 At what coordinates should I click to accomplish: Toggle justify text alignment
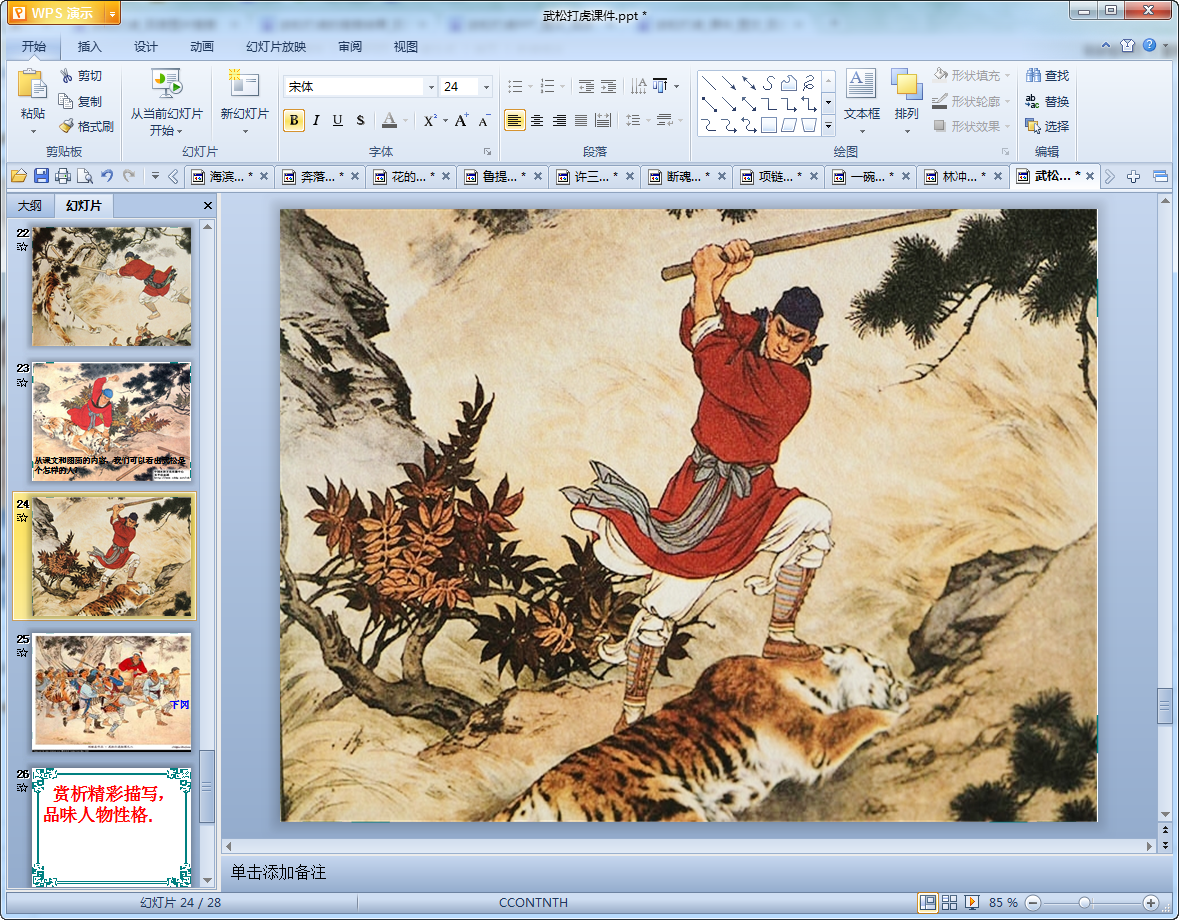pos(581,120)
